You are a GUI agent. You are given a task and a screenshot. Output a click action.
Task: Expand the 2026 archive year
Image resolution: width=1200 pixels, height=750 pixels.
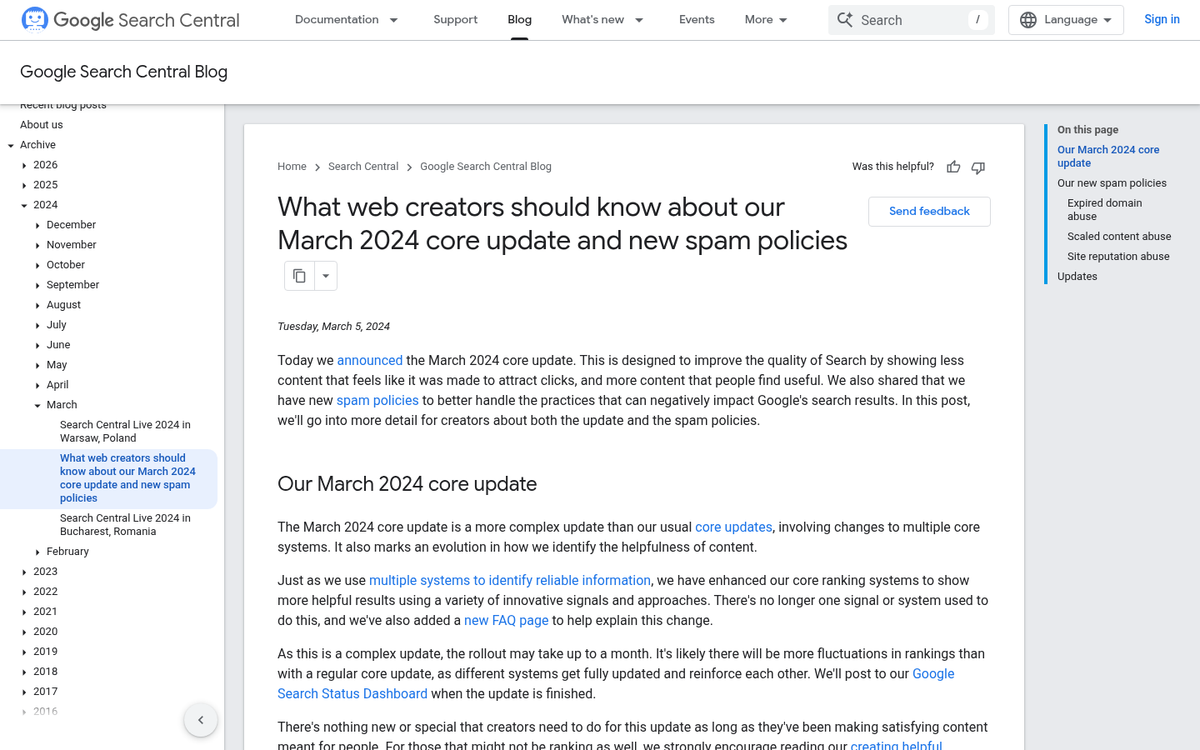pyautogui.click(x=25, y=165)
